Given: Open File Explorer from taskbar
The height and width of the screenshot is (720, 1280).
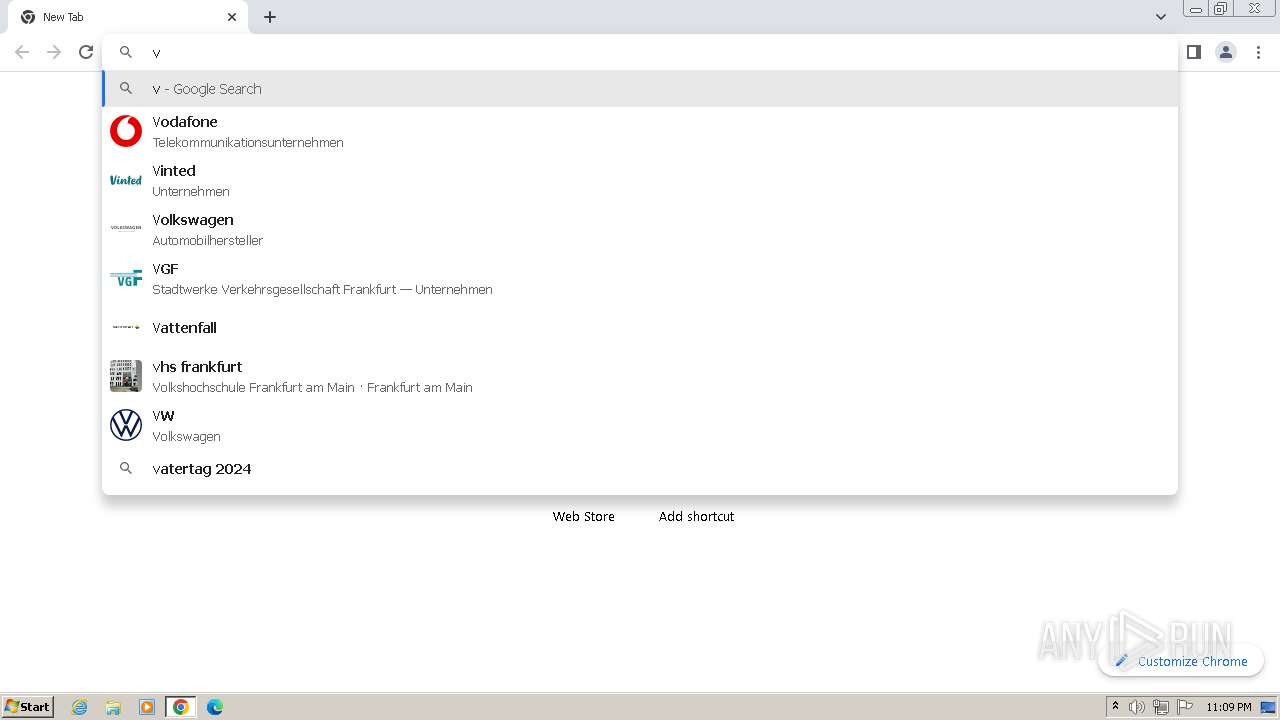Looking at the screenshot, I should point(113,707).
